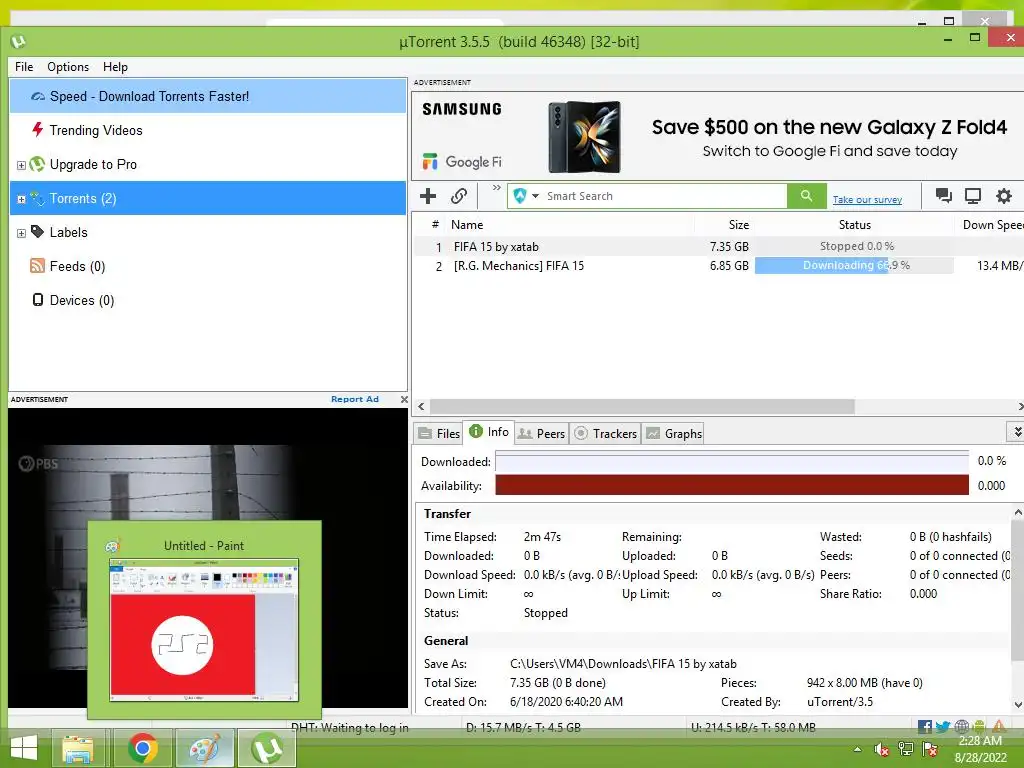This screenshot has width=1024, height=768.
Task: Click the warning triangle icon in status bar
Action: pyautogui.click(x=999, y=727)
